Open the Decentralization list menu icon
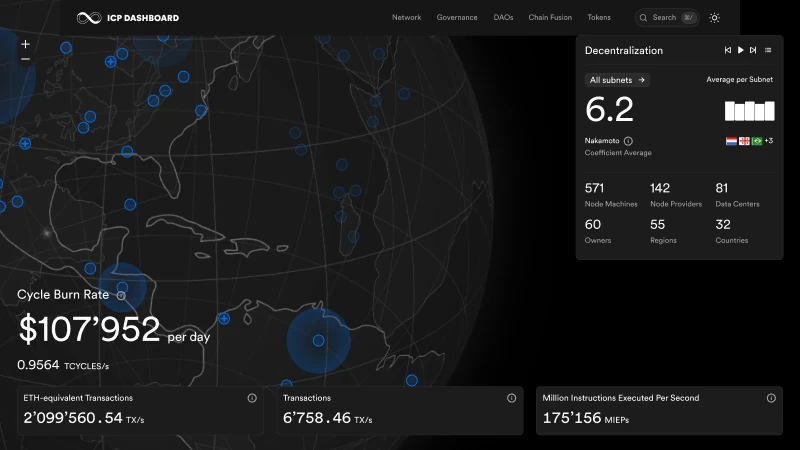 768,50
